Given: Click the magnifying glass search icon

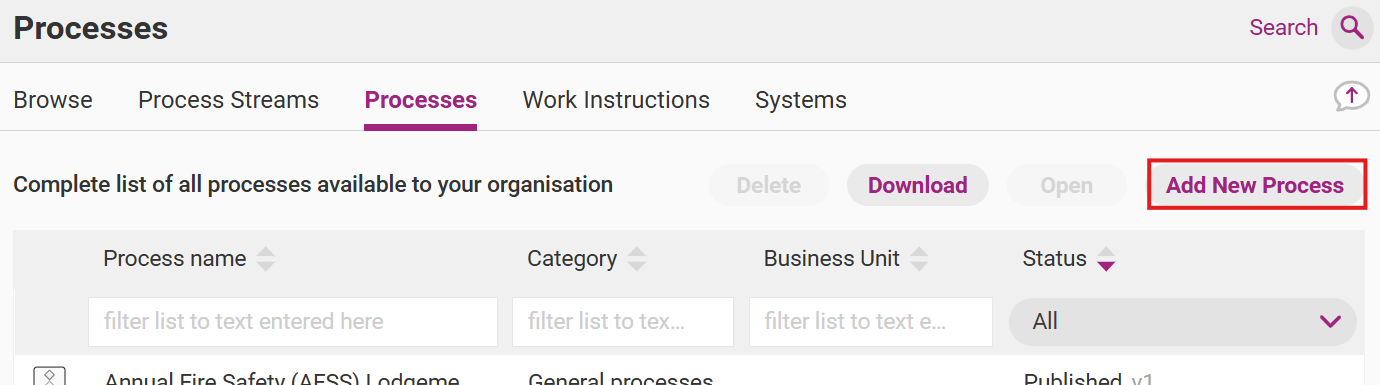Looking at the screenshot, I should click(1352, 28).
